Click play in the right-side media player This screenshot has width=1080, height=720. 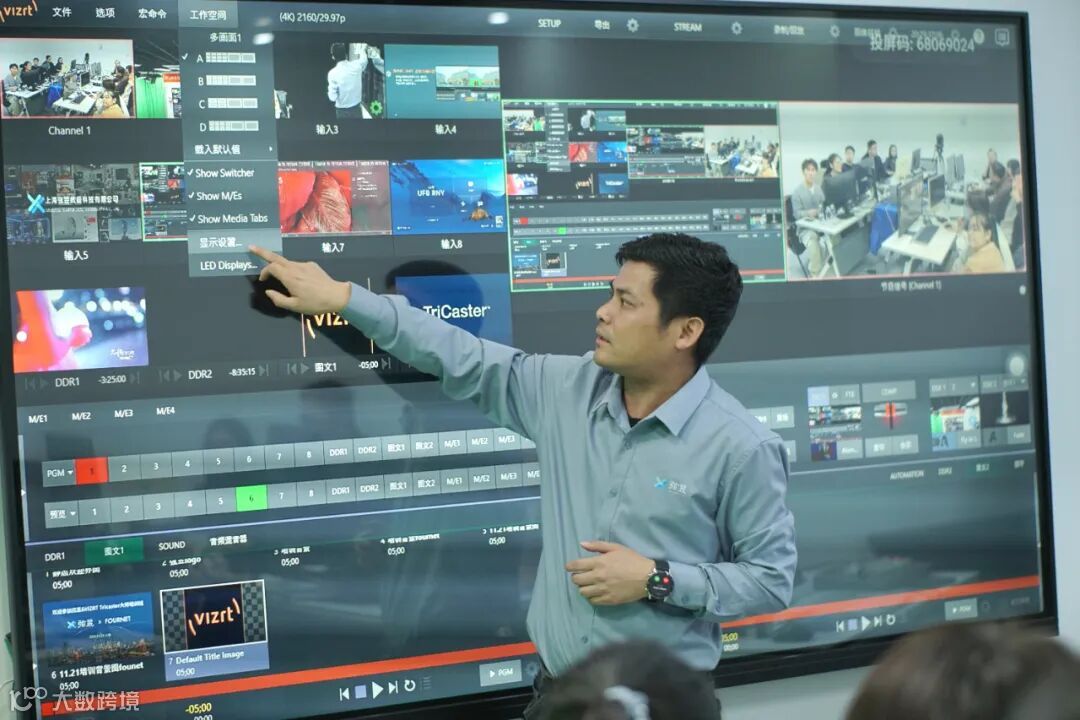click(865, 623)
